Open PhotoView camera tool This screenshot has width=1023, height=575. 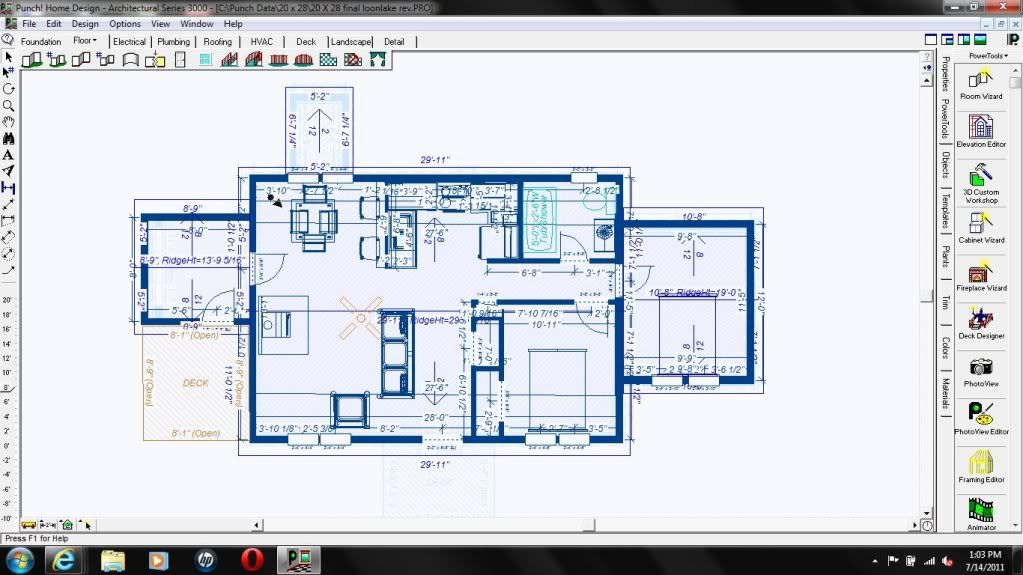(x=981, y=372)
